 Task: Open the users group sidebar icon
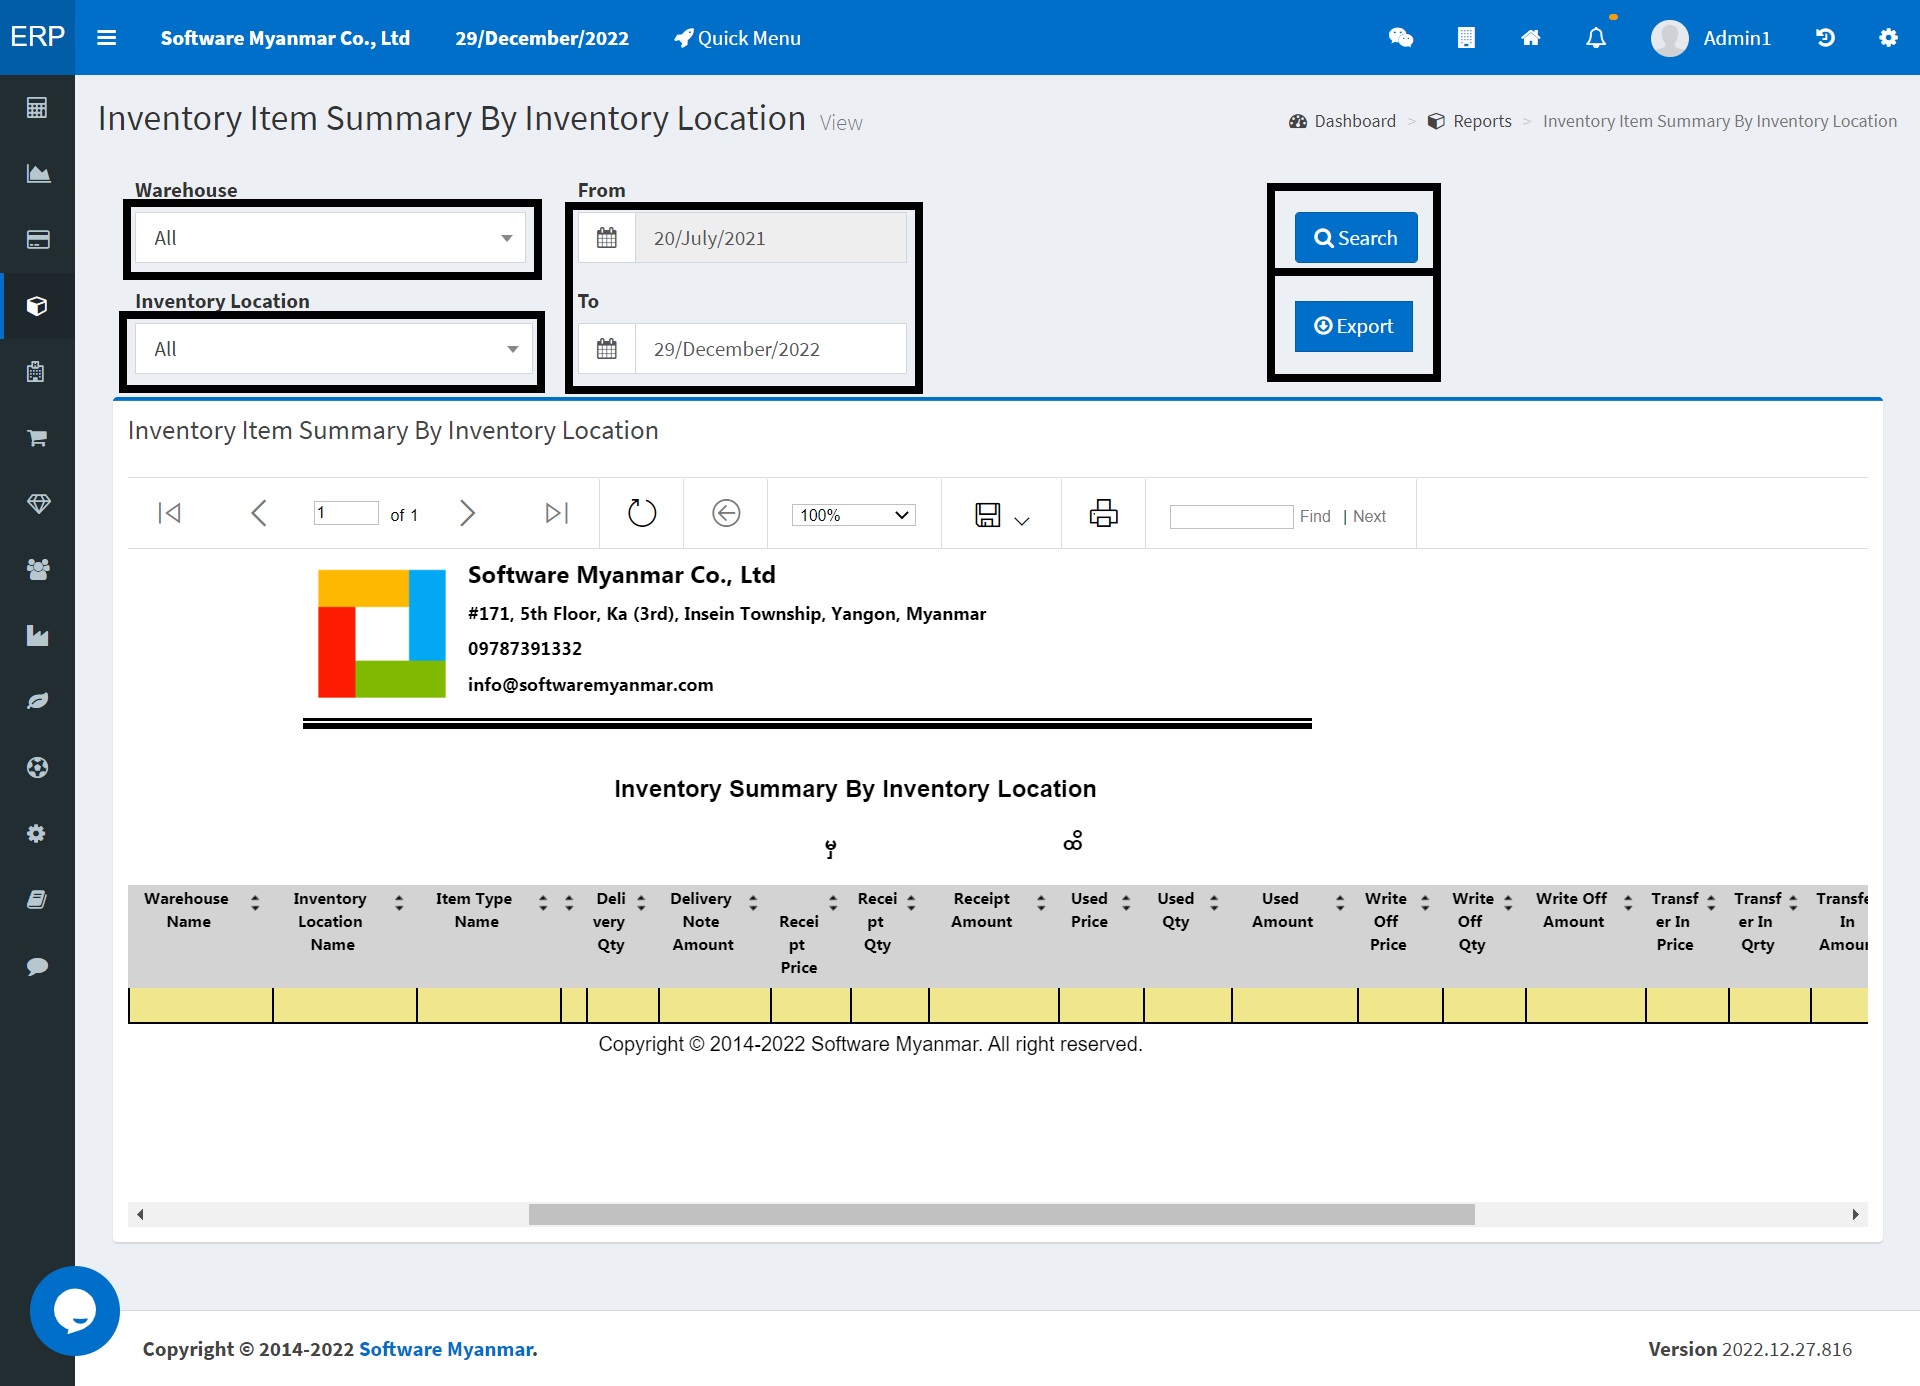[37, 570]
